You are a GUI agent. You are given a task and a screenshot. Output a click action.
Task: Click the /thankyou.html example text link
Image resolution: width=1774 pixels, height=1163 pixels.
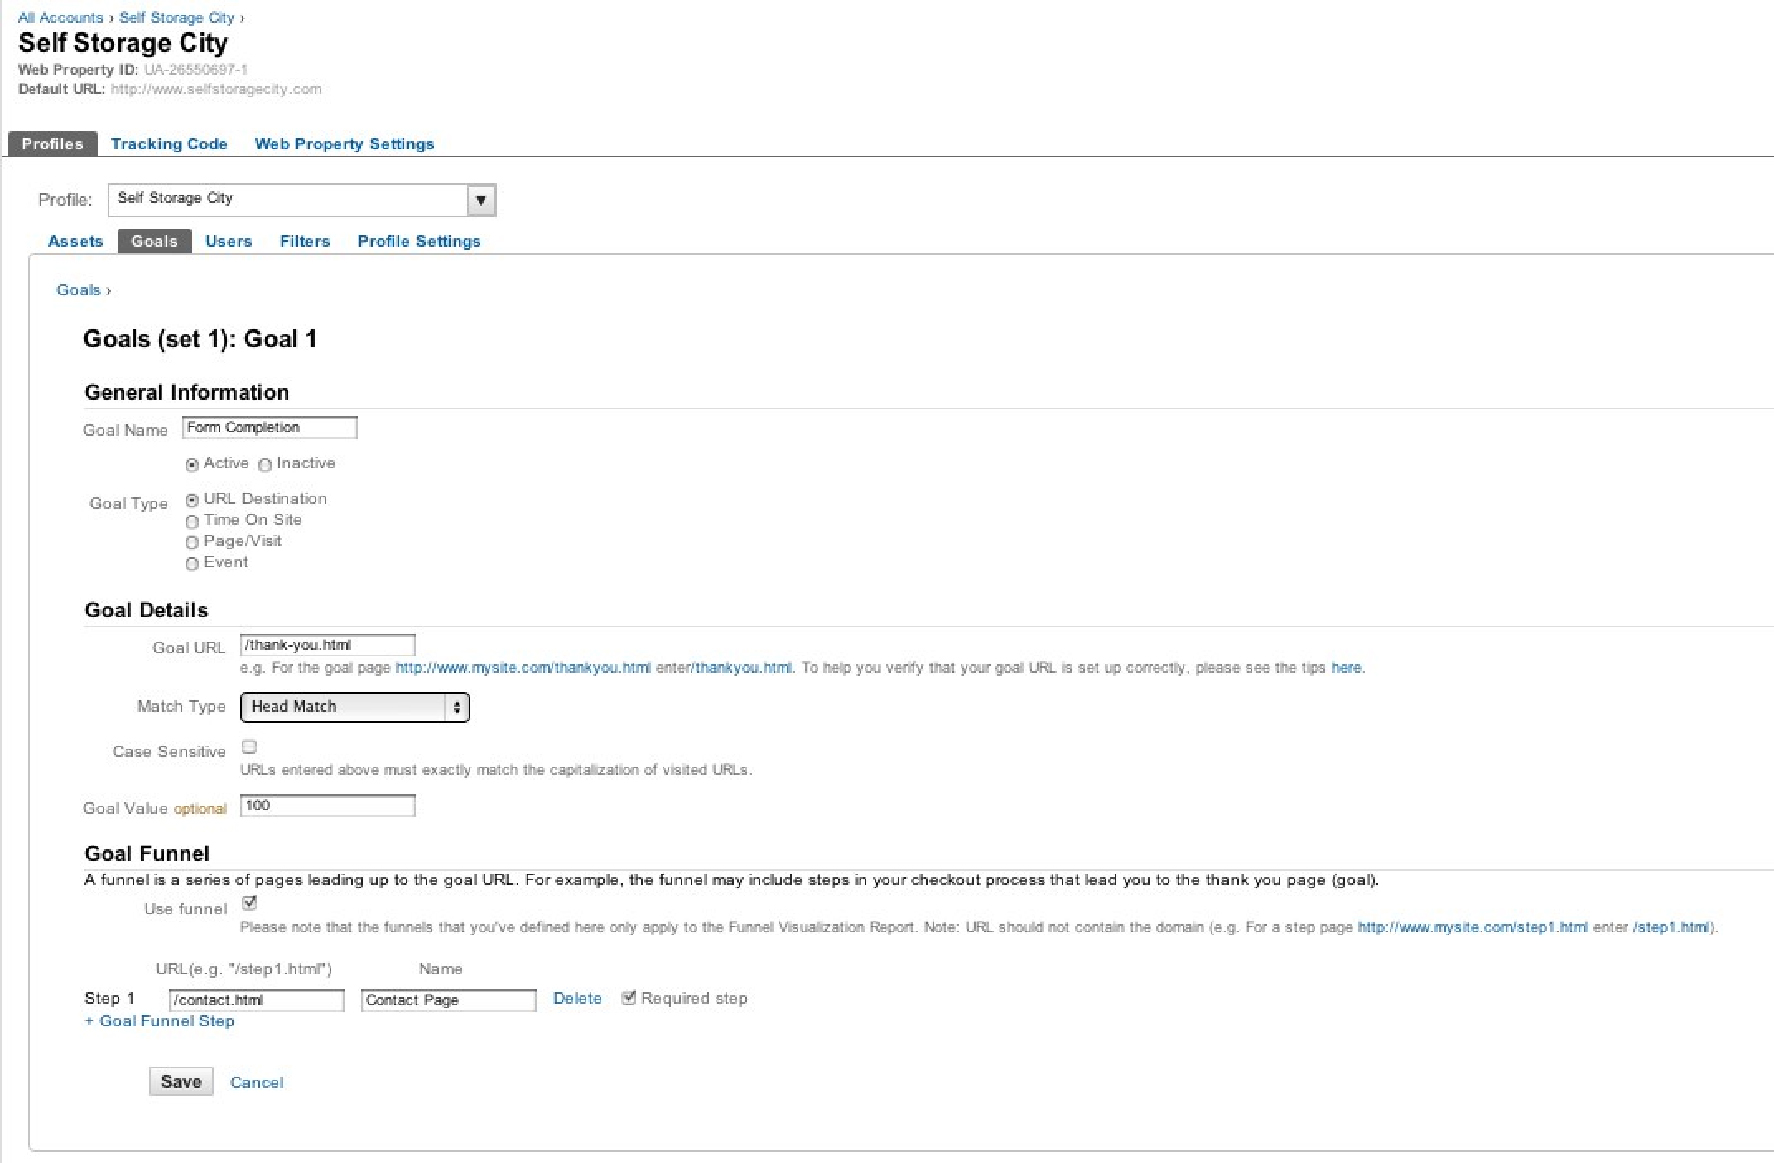pos(743,668)
